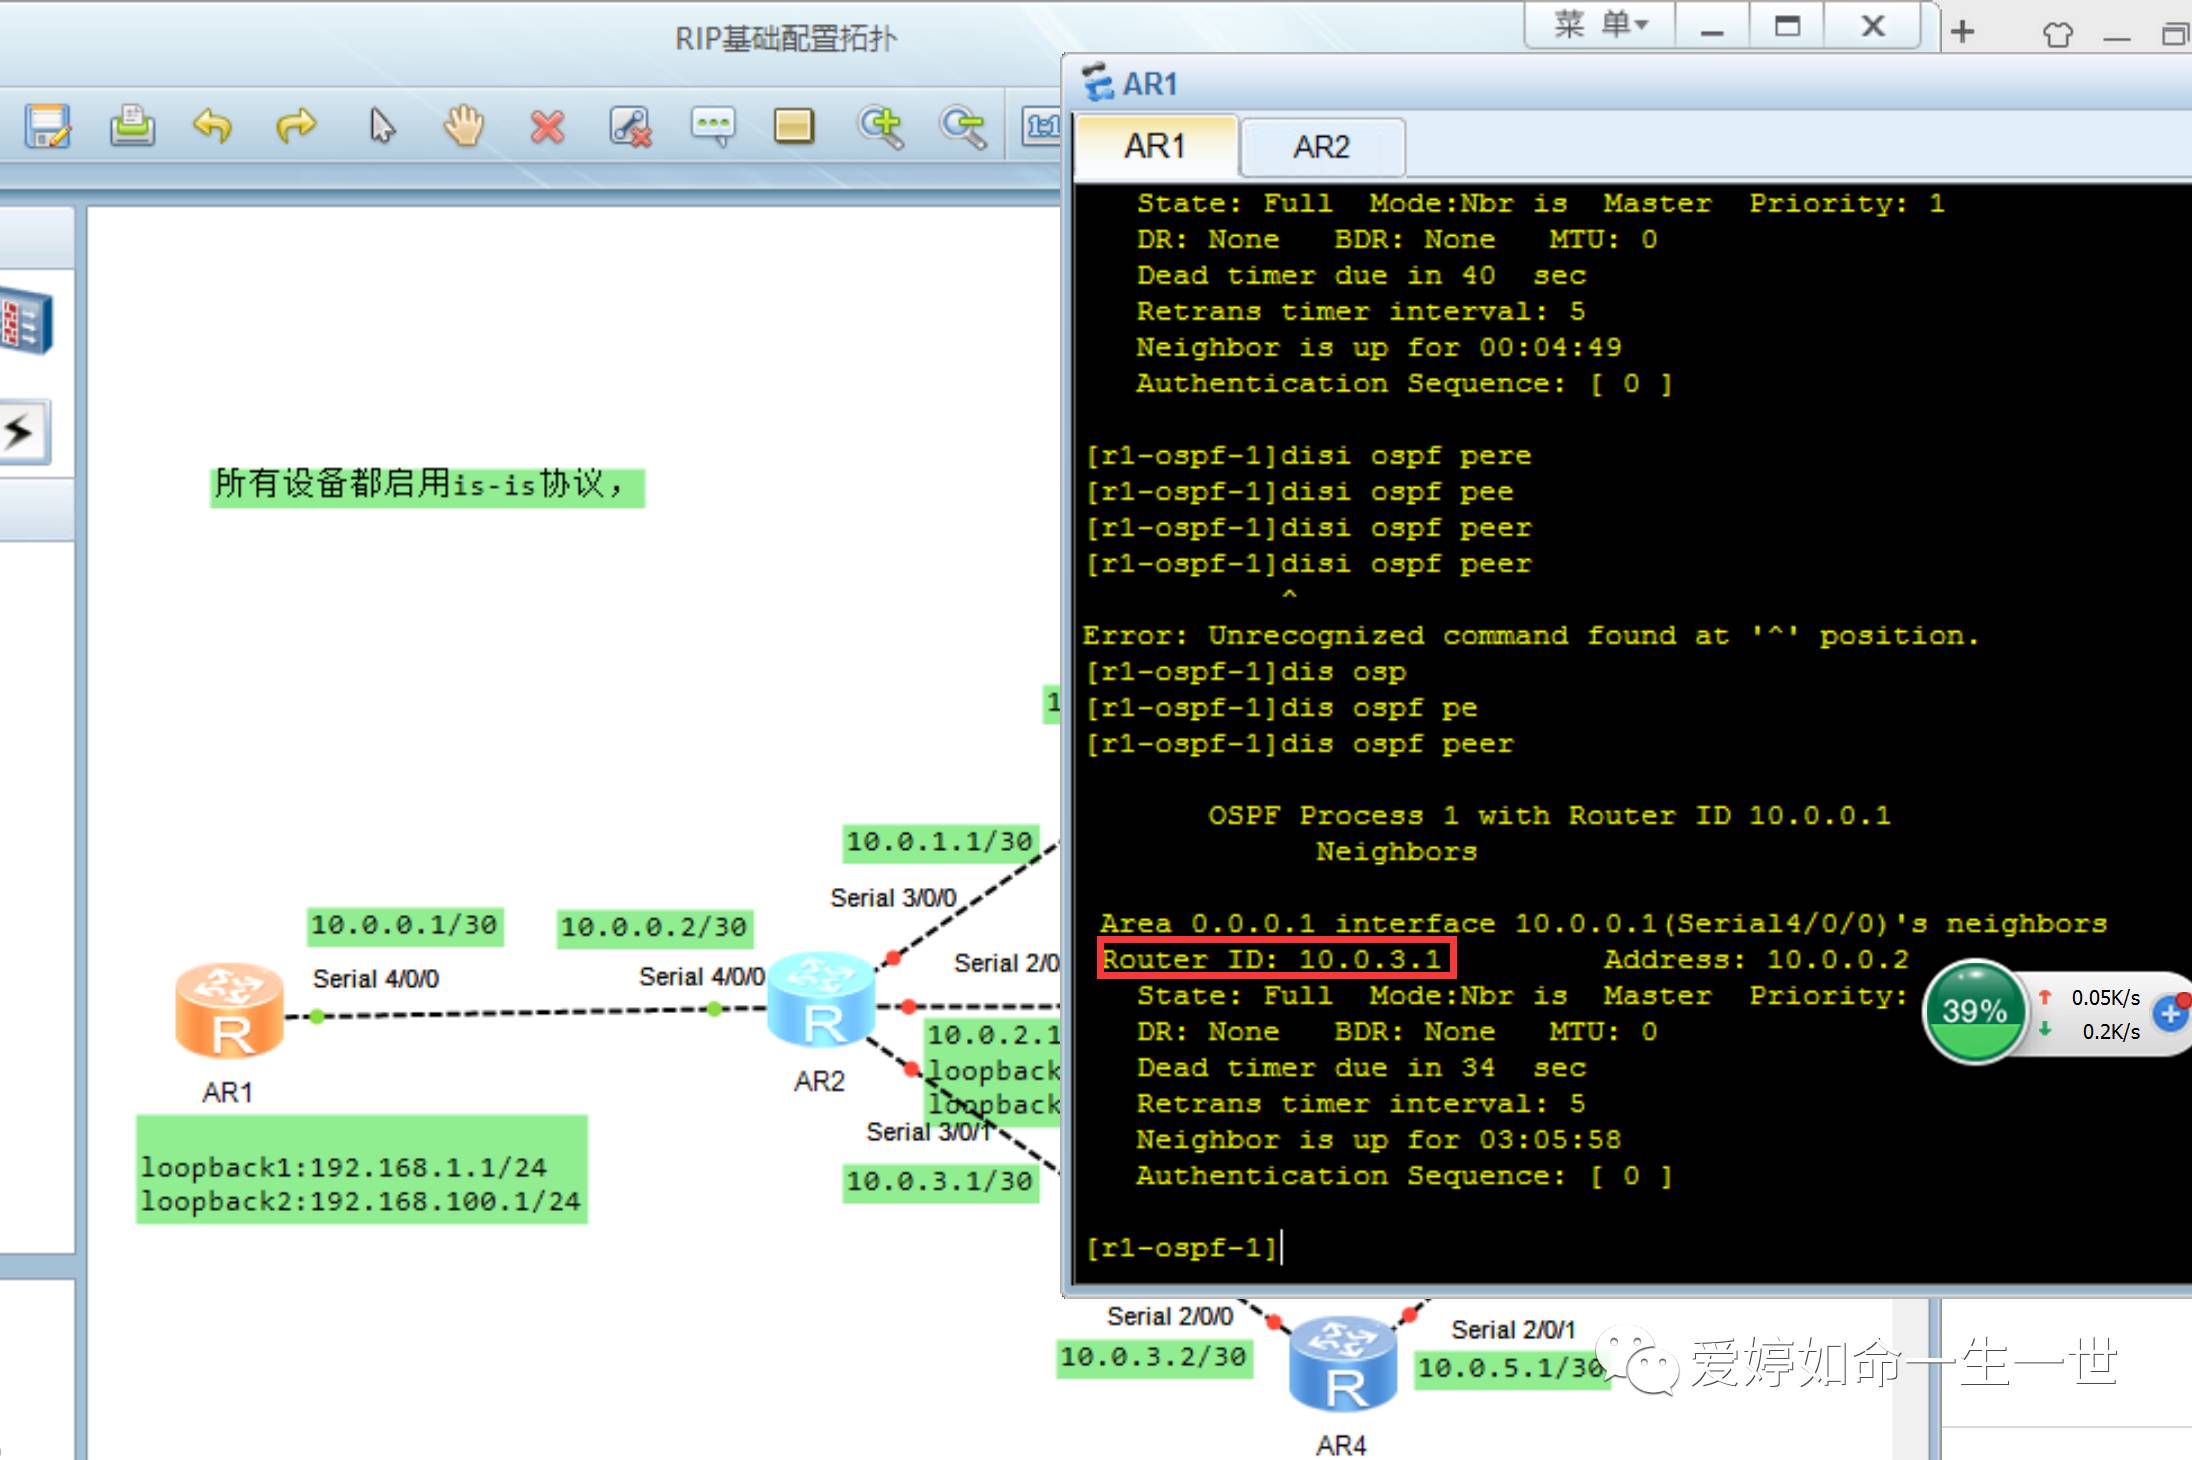Click the 39% memory accelerator ball
Viewport: 2192px width, 1460px height.
(1974, 1011)
